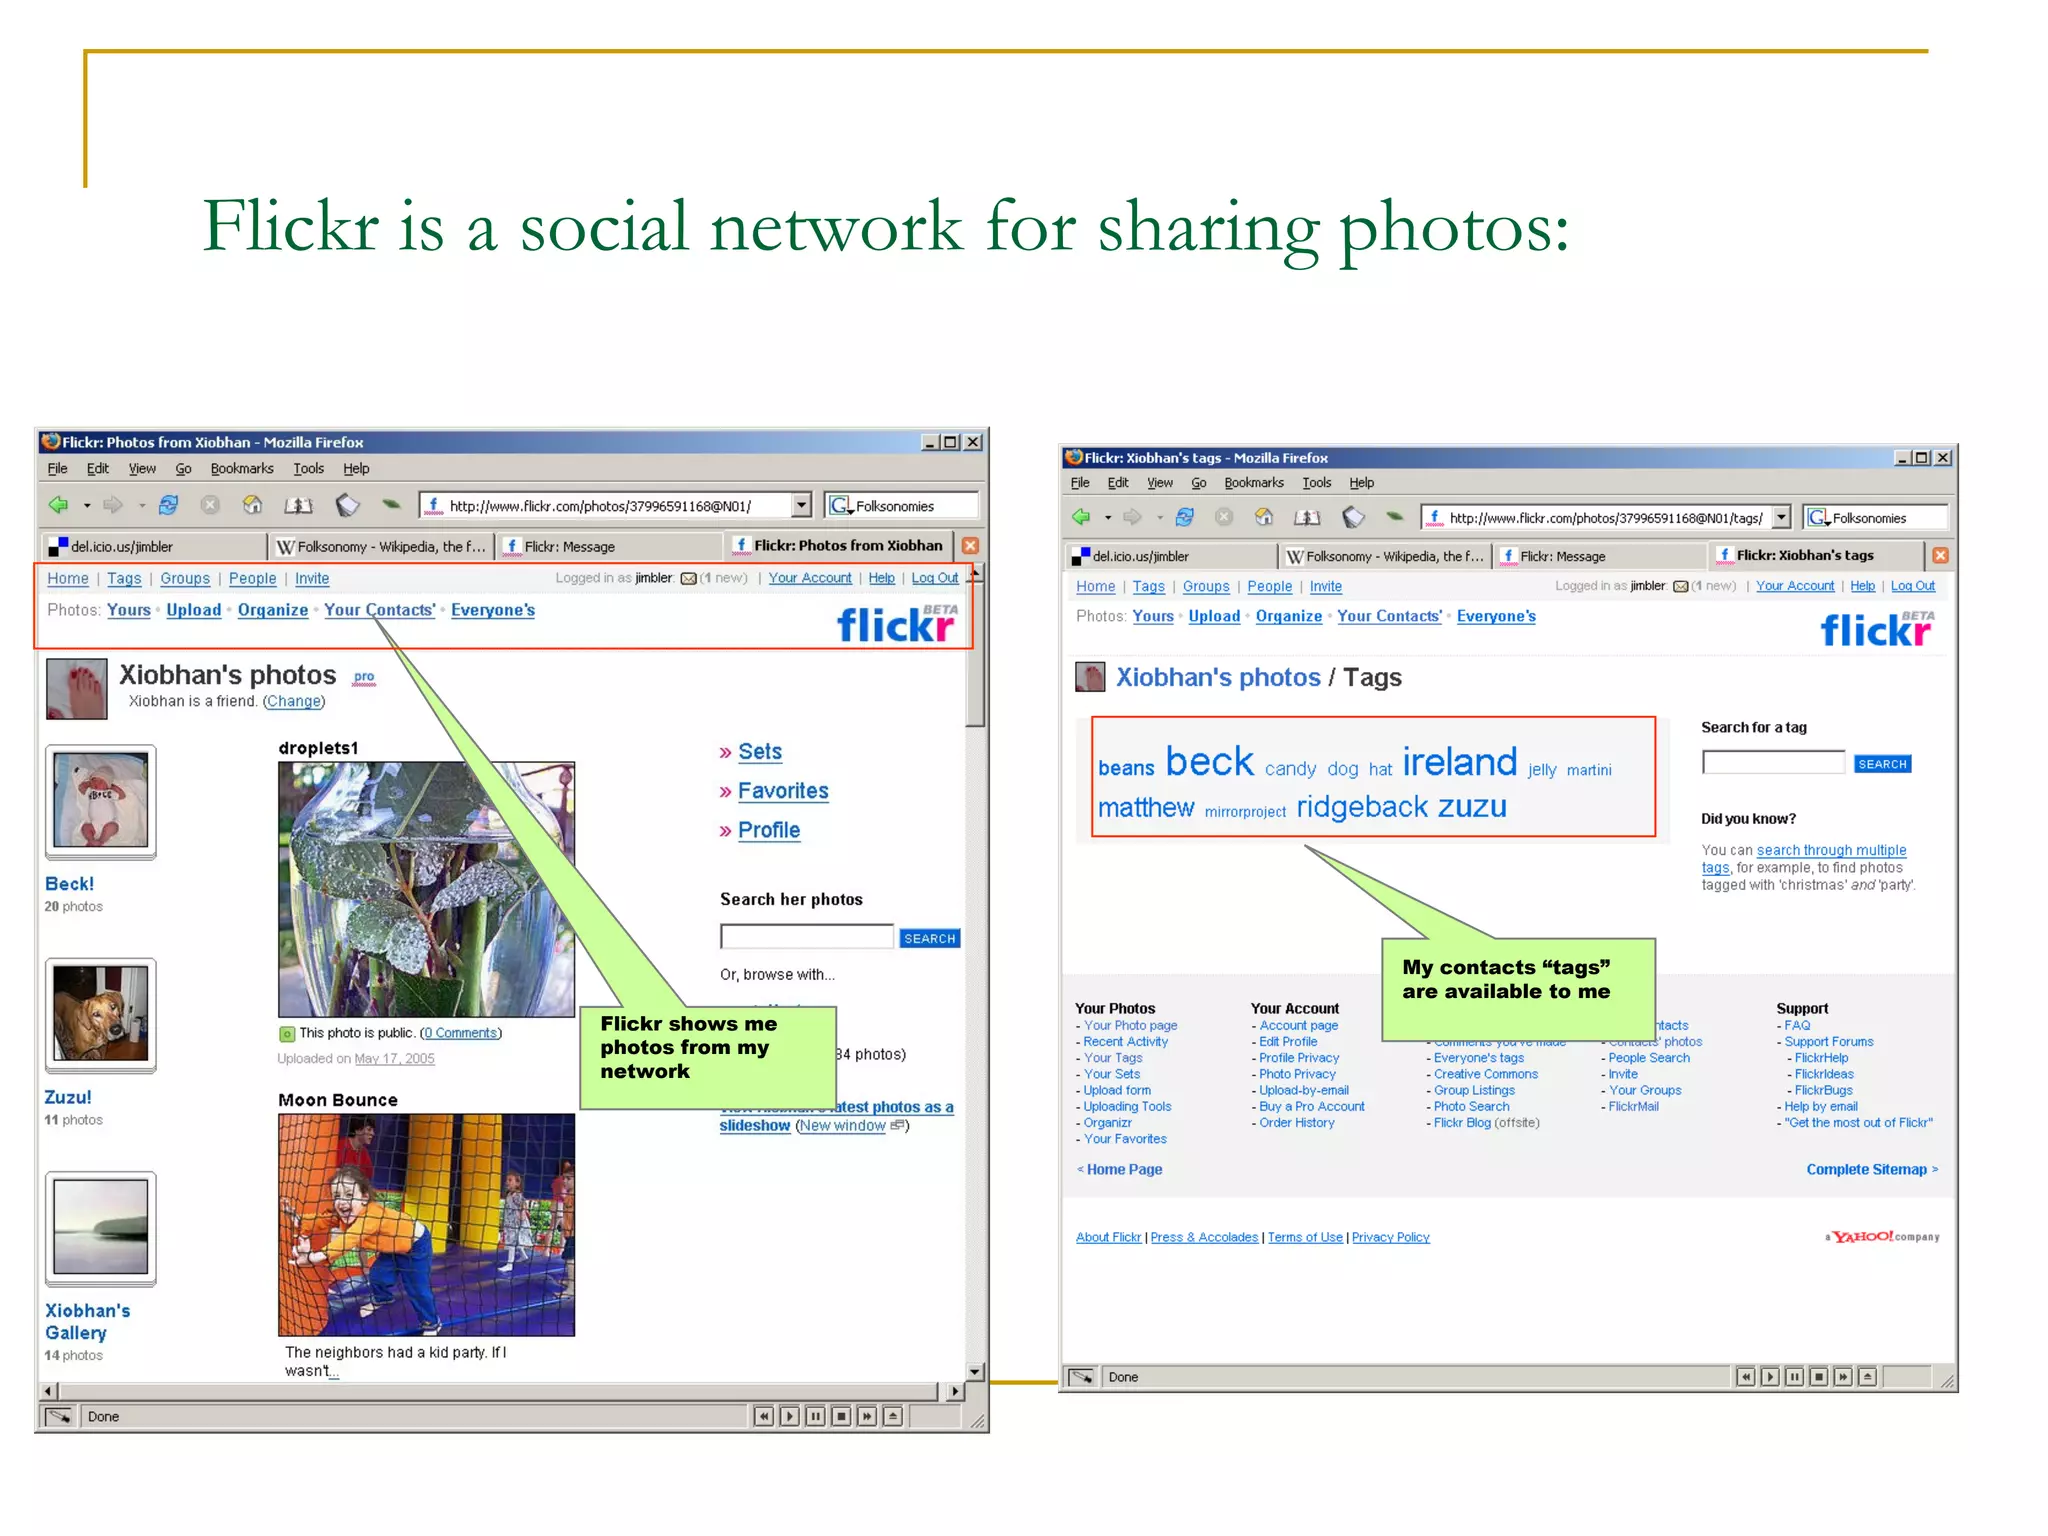Click the Stop icon in right Firefox window
The image size is (2048, 1536).
(1223, 517)
